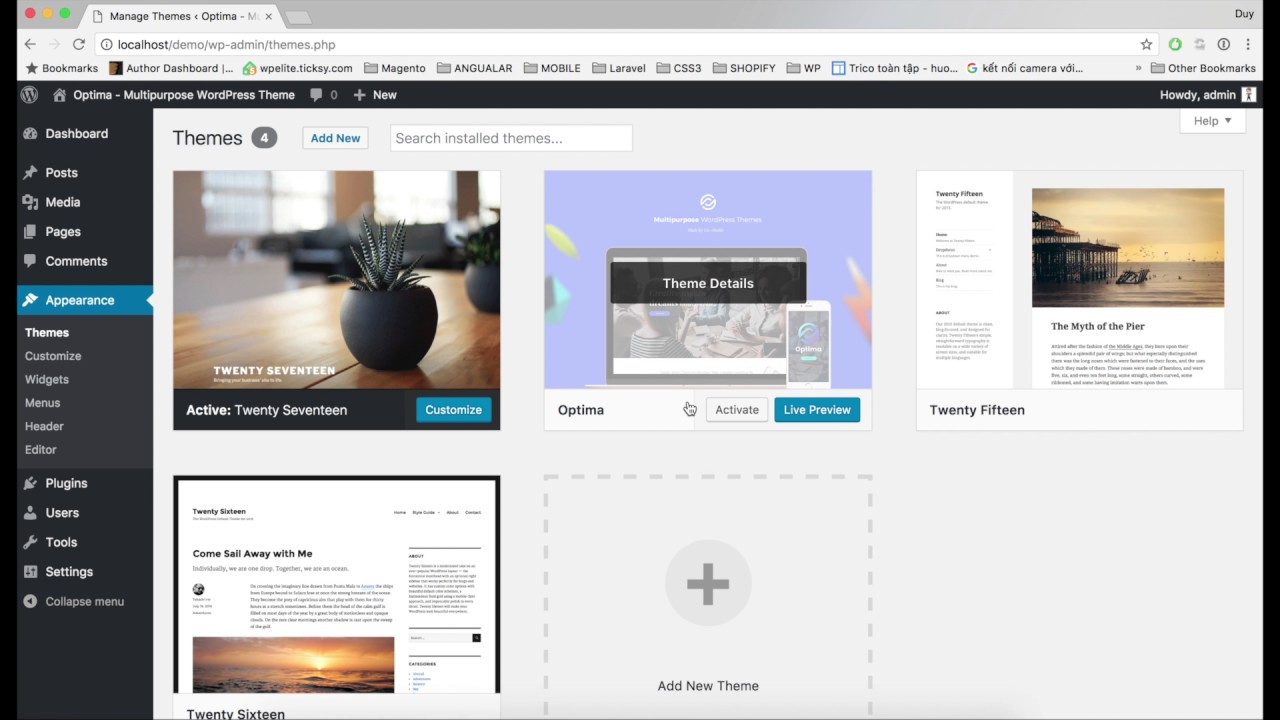
Task: Select the Appearance menu
Action: coord(85,300)
